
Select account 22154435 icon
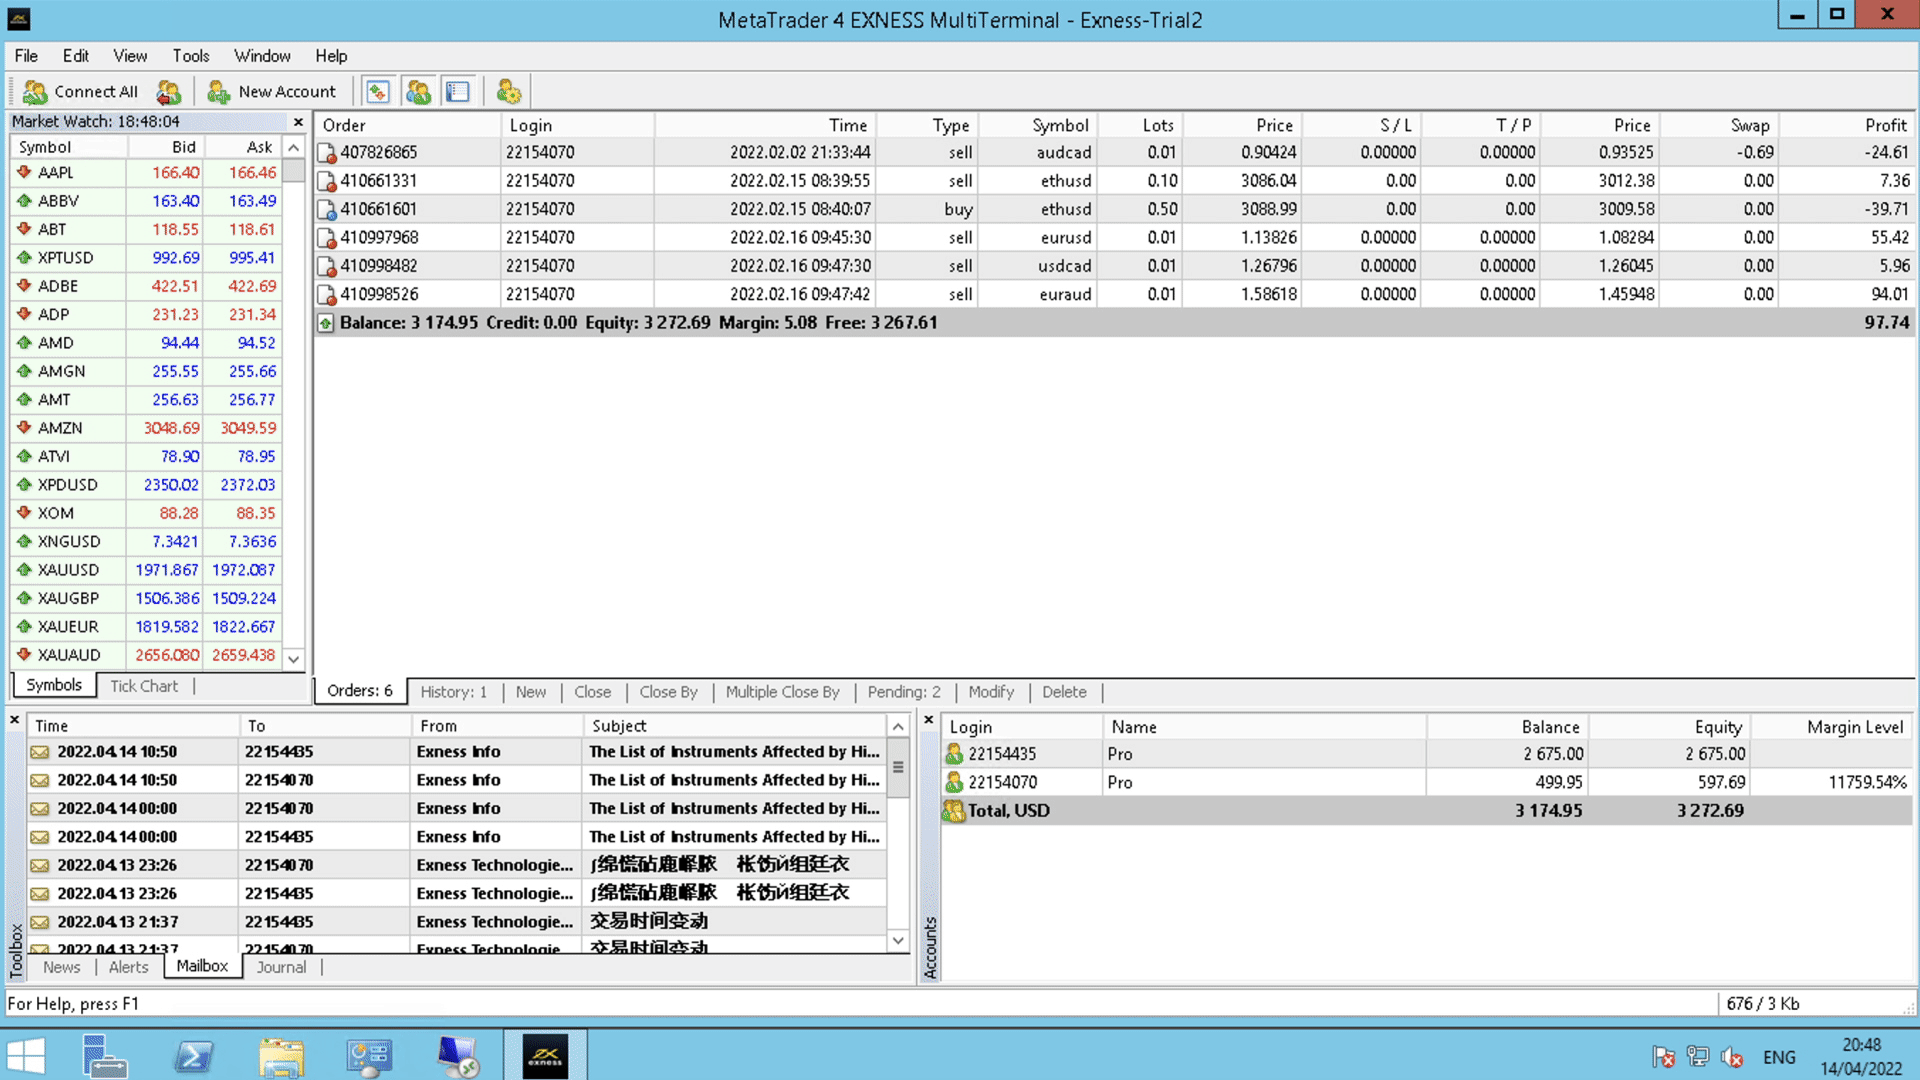point(954,754)
